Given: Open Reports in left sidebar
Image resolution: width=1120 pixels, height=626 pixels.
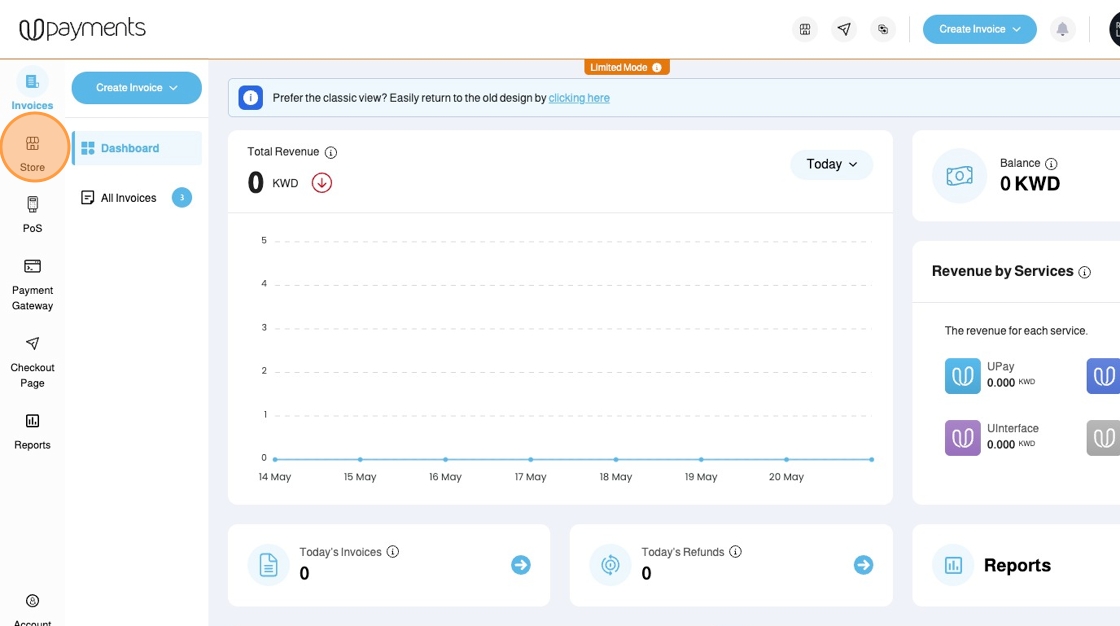Looking at the screenshot, I should (x=32, y=431).
